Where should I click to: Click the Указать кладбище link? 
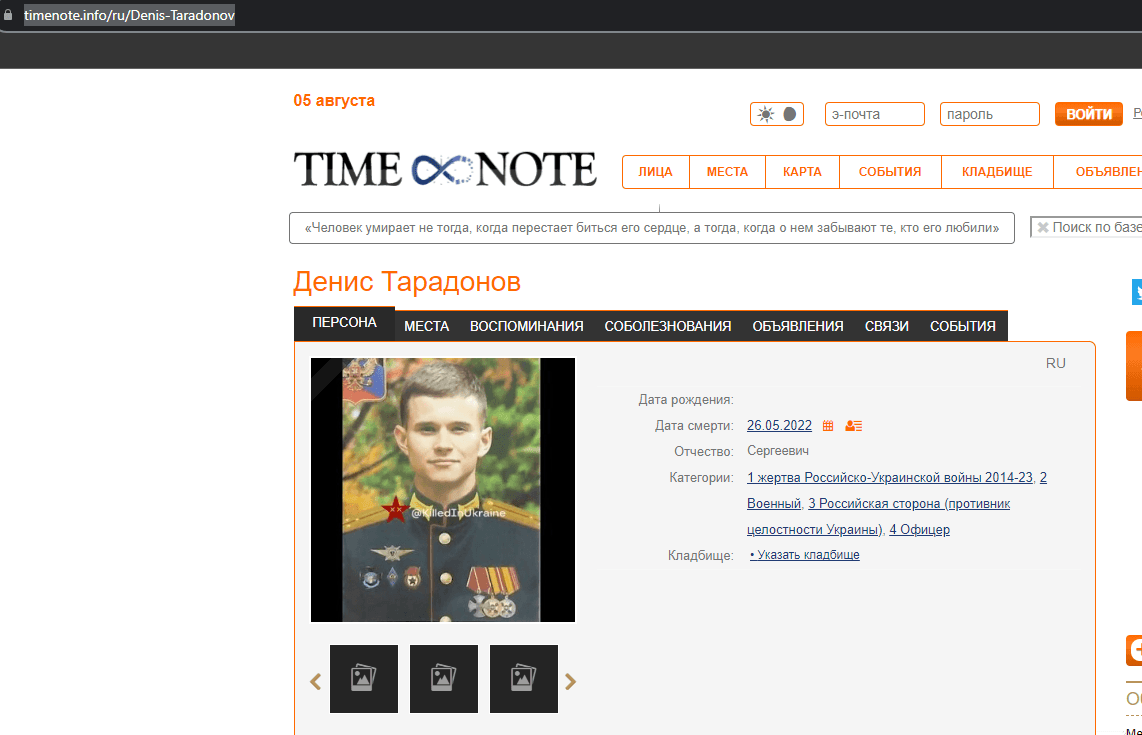click(x=805, y=555)
